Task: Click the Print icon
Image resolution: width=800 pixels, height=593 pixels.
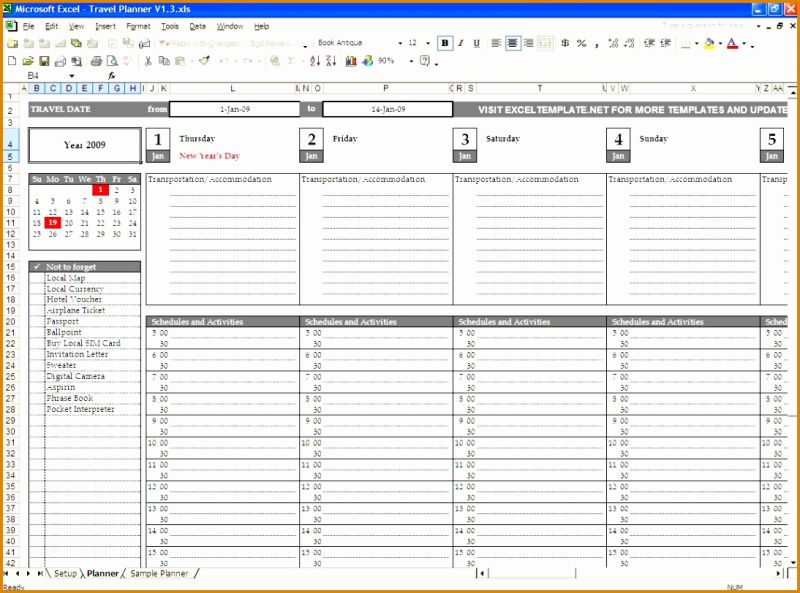Action: [96, 61]
